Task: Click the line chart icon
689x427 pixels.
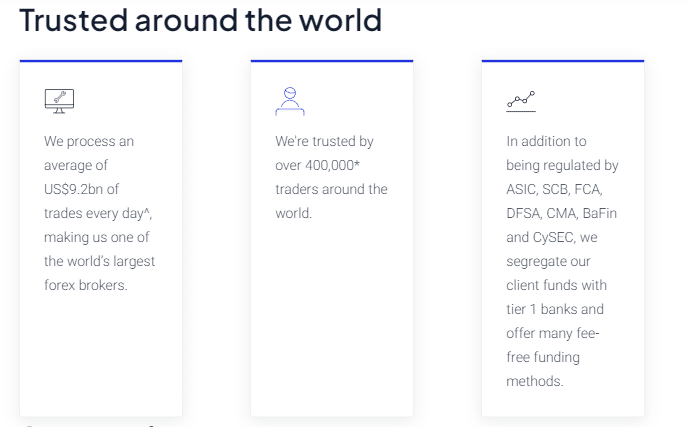Action: coord(521,101)
